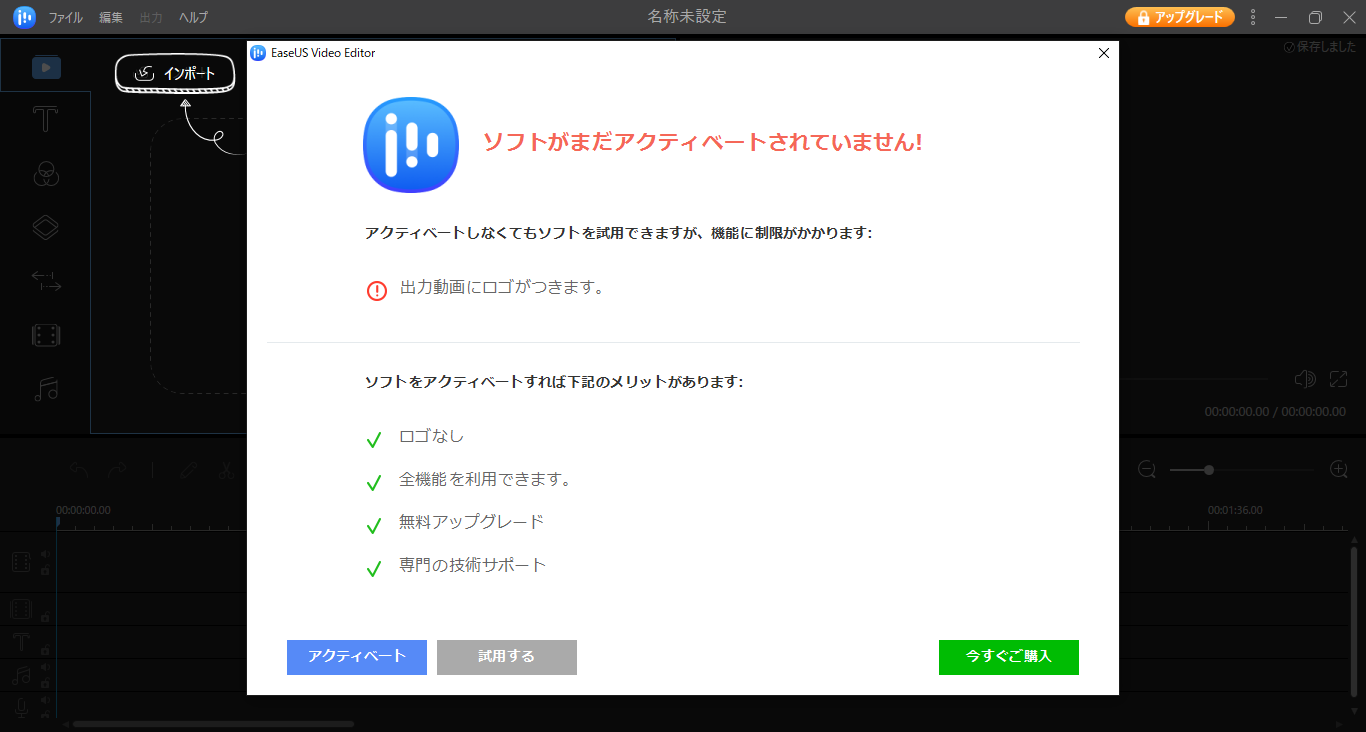1366x732 pixels.
Task: Open the 編集 menu
Action: (x=111, y=18)
